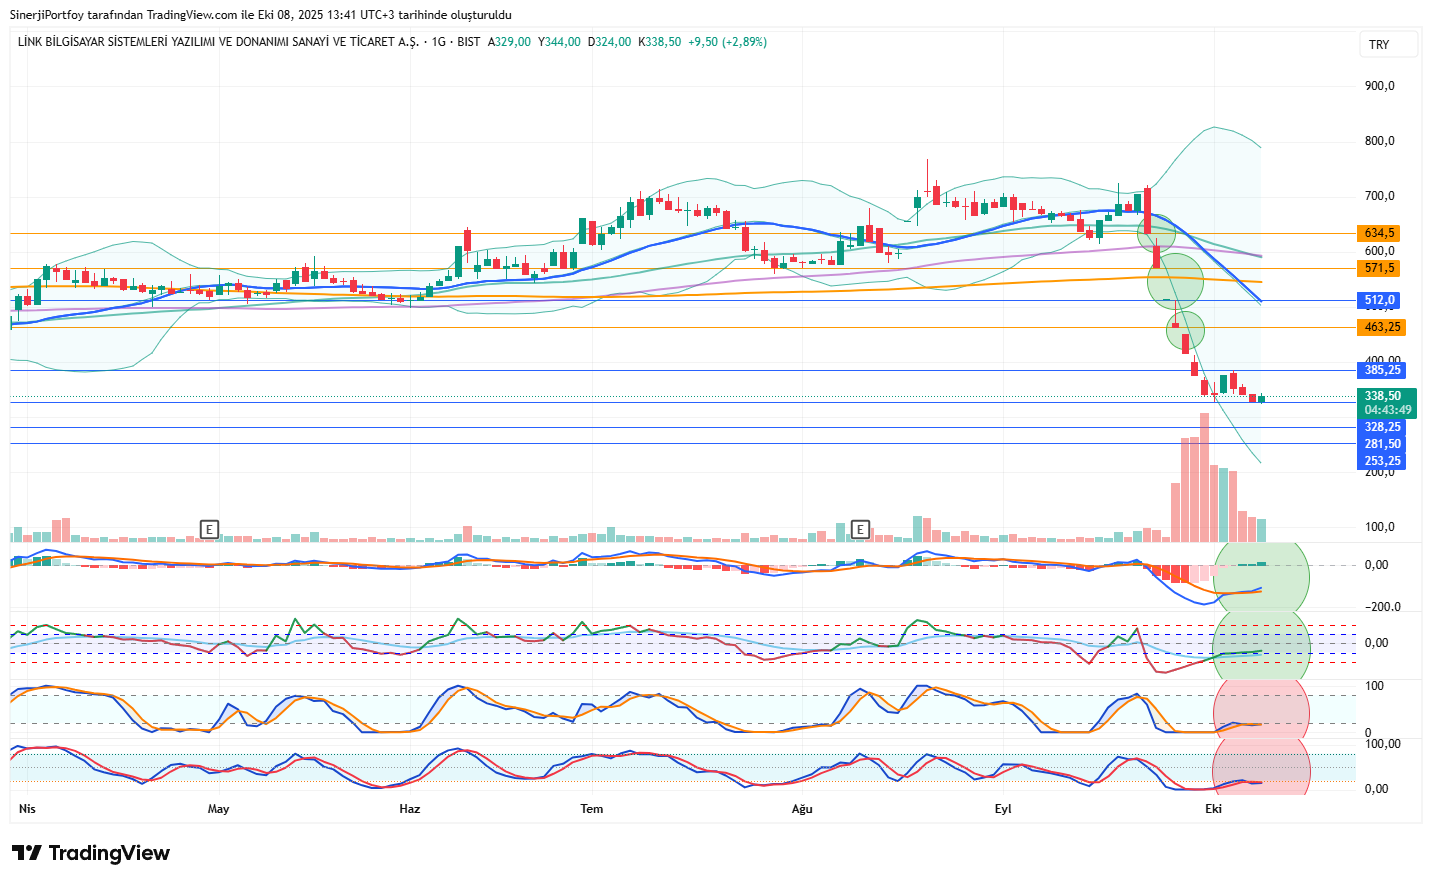1432x883 pixels.
Task: Click the SinerjiPortfoy attribution header text
Action: [261, 15]
